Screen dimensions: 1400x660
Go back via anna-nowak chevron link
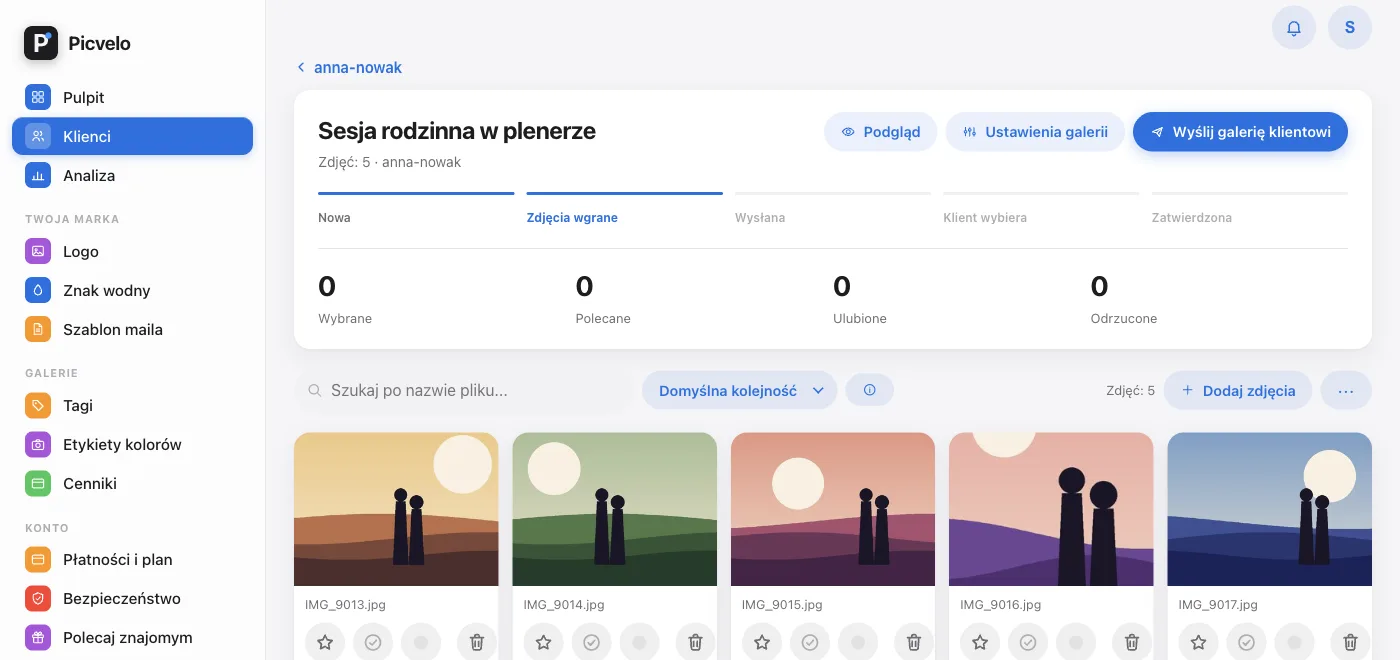[x=349, y=67]
